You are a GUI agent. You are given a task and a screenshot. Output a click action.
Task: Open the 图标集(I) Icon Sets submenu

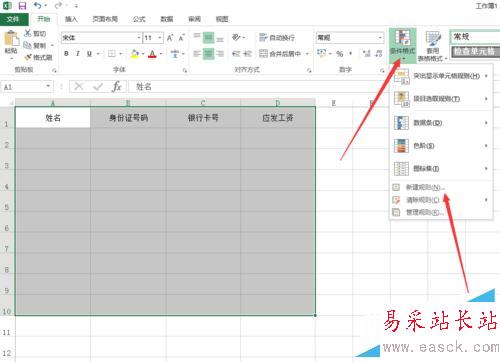pyautogui.click(x=440, y=168)
